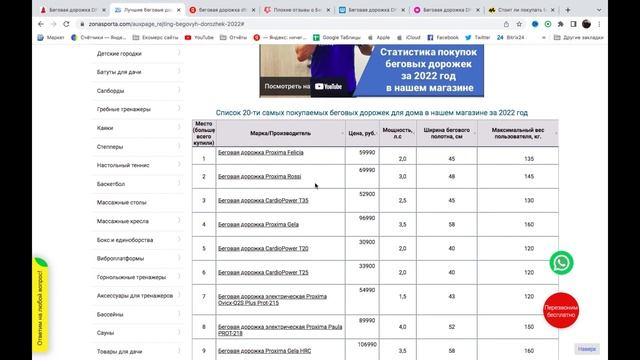Open the Chrome profile avatar

pos(587,24)
